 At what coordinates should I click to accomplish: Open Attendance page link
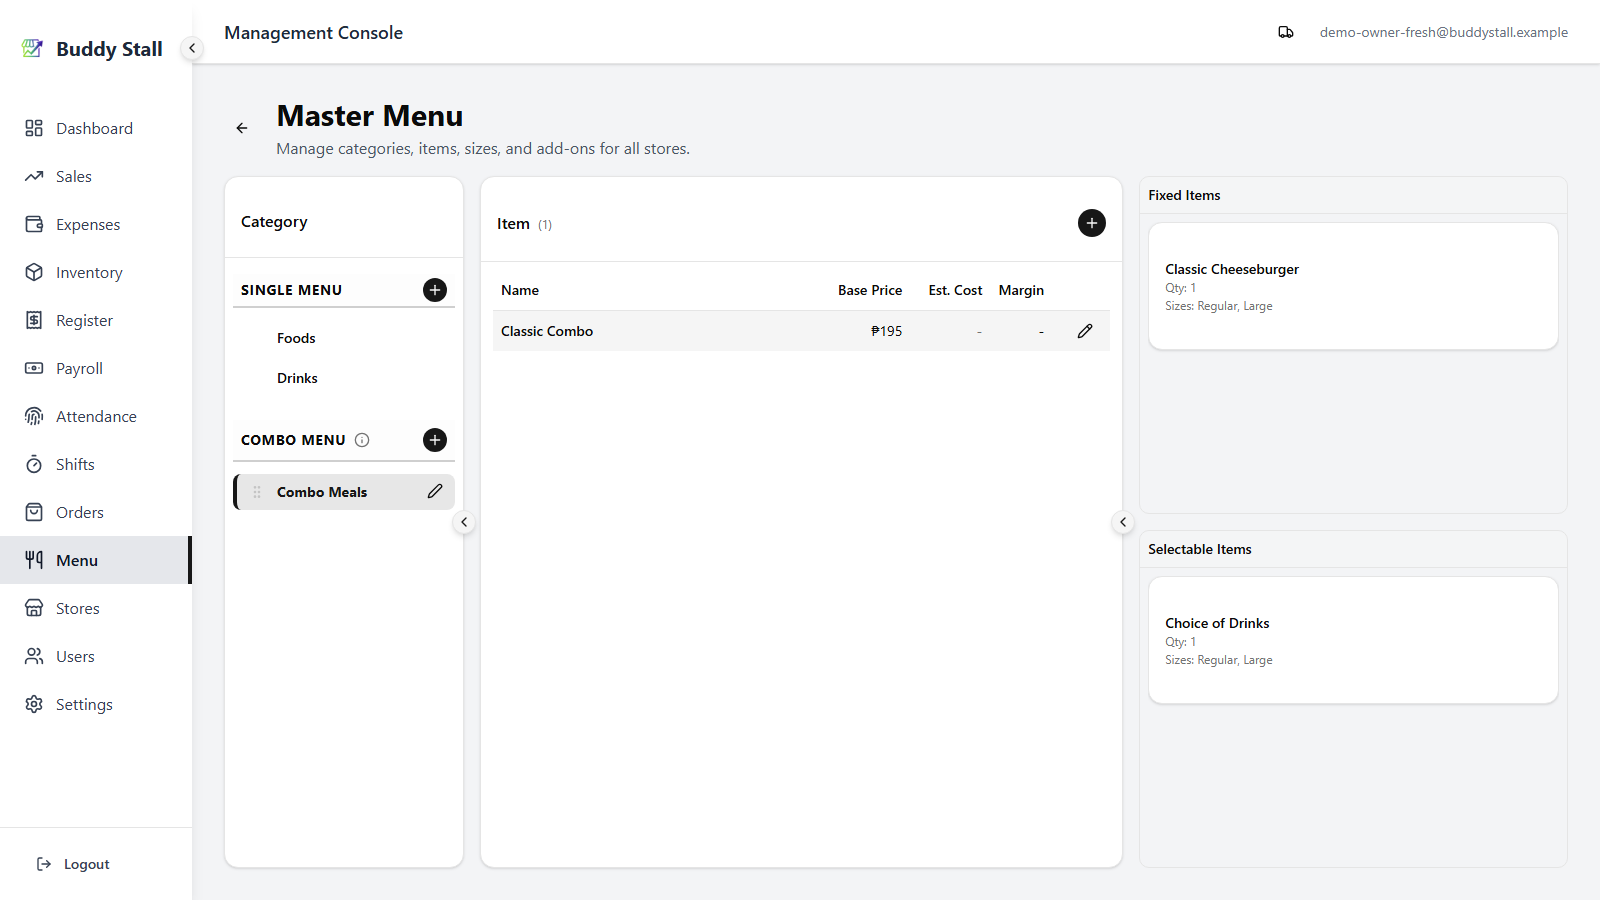click(95, 416)
